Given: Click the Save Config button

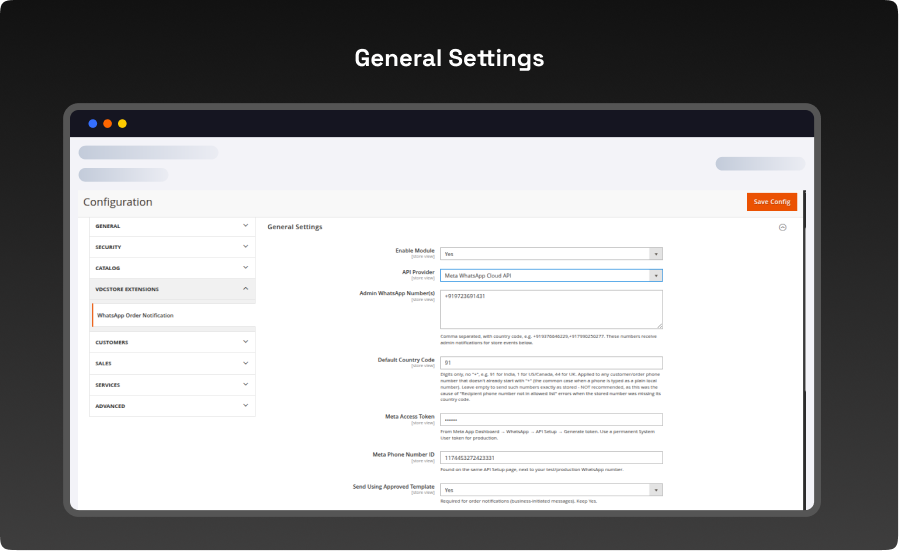Looking at the screenshot, I should point(772,202).
